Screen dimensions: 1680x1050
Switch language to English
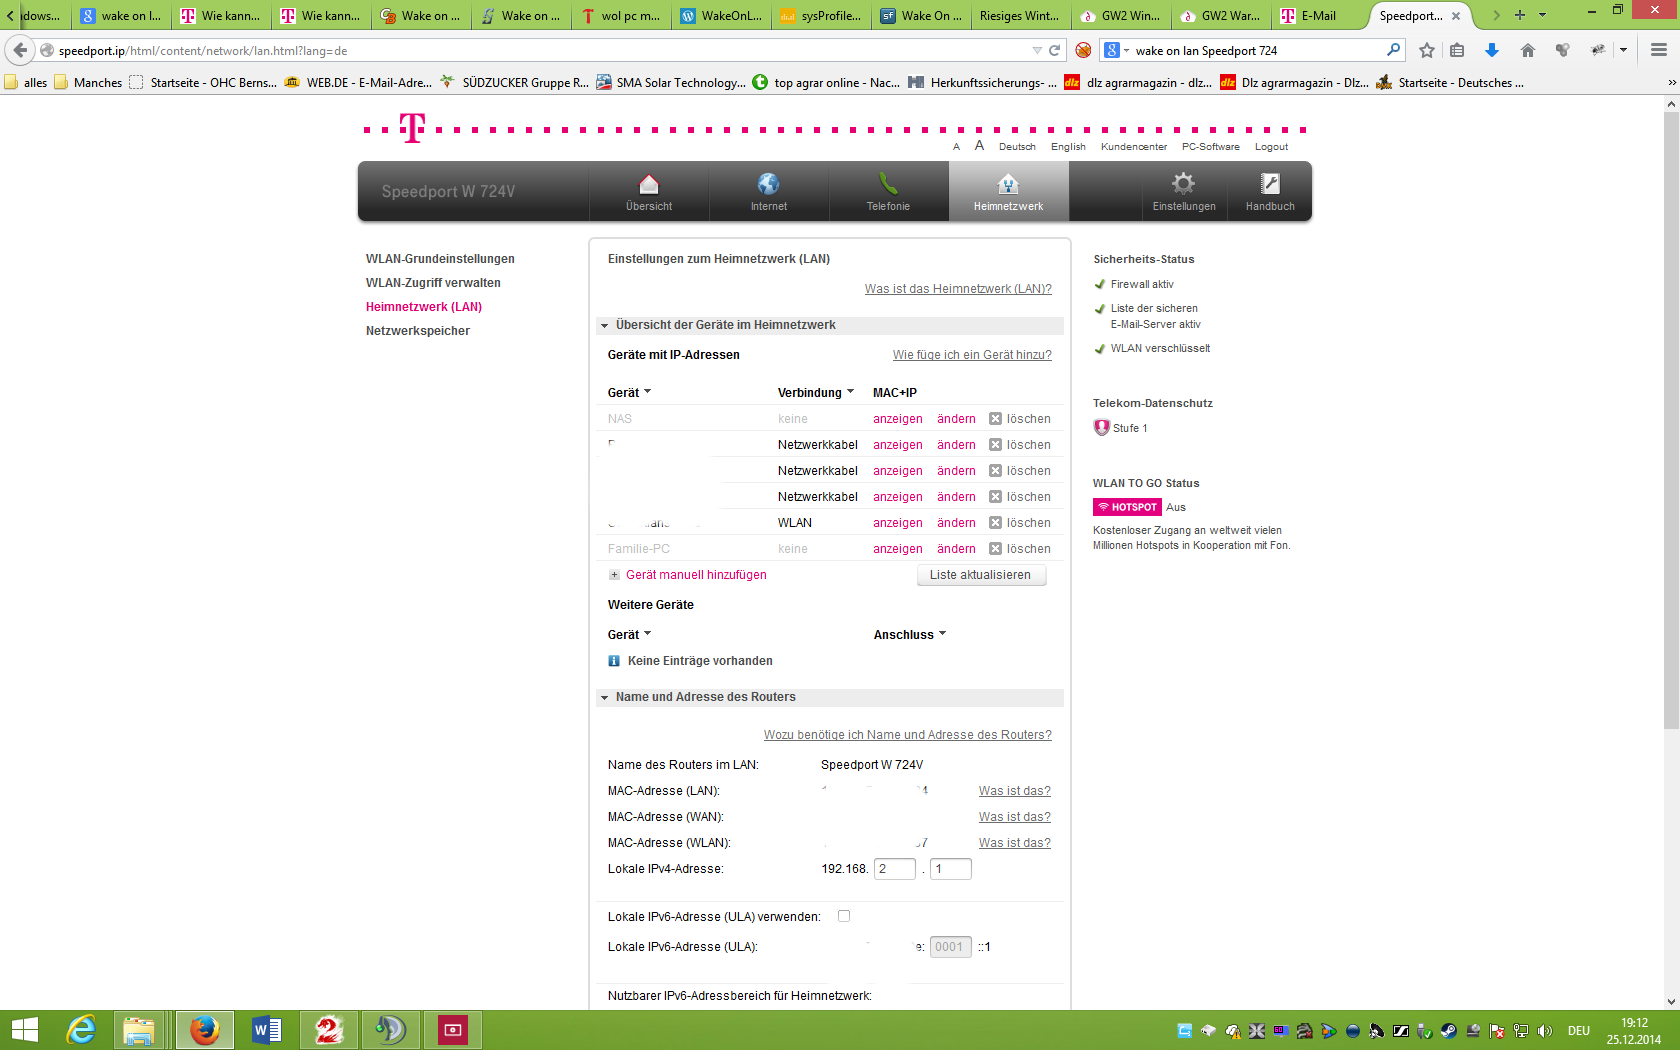[x=1068, y=147]
